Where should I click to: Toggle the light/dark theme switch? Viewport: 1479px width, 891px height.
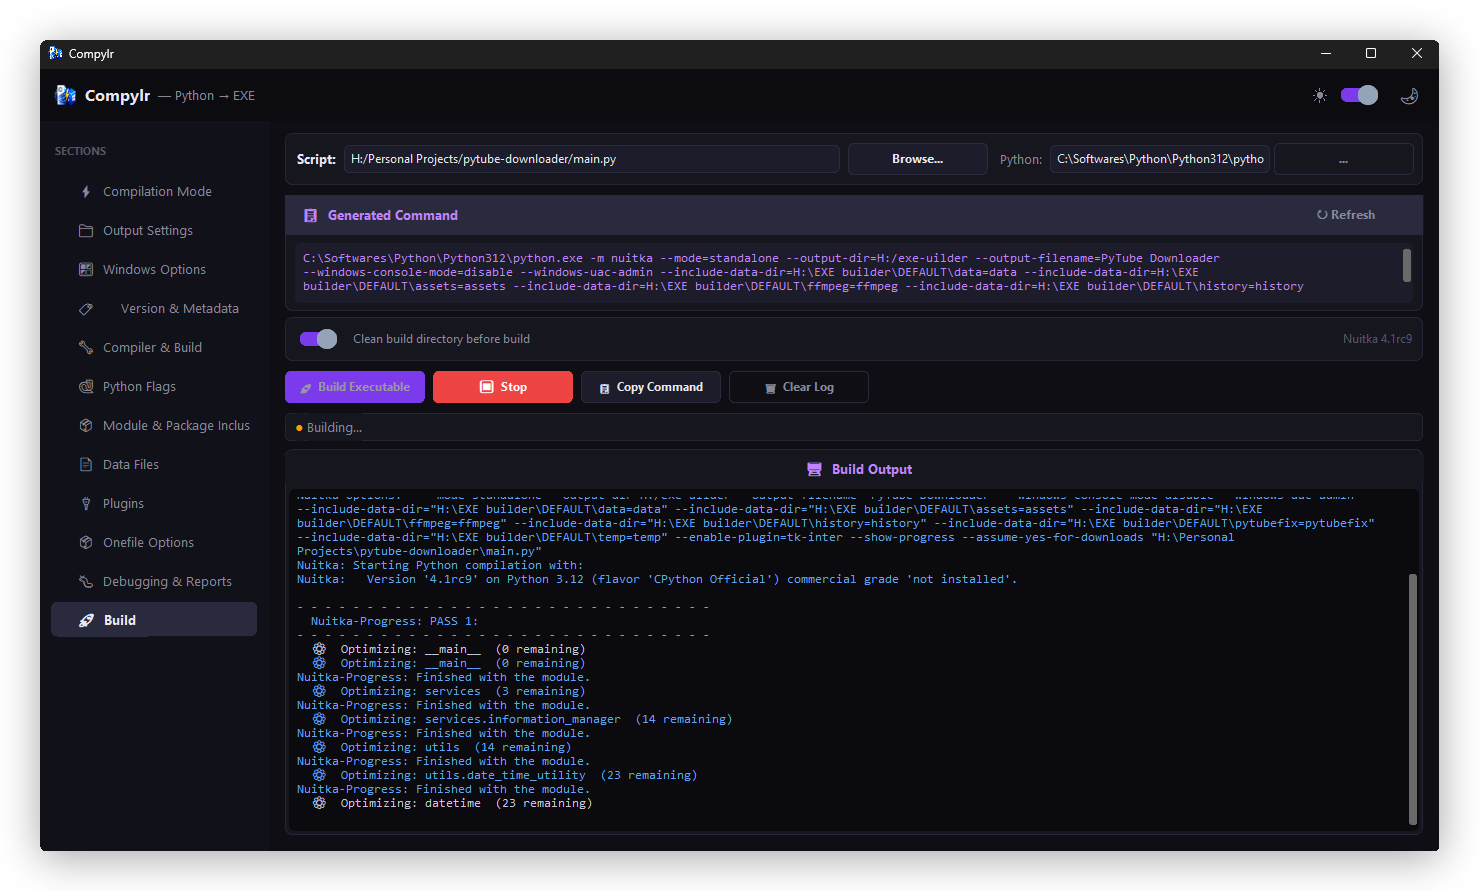1360,95
